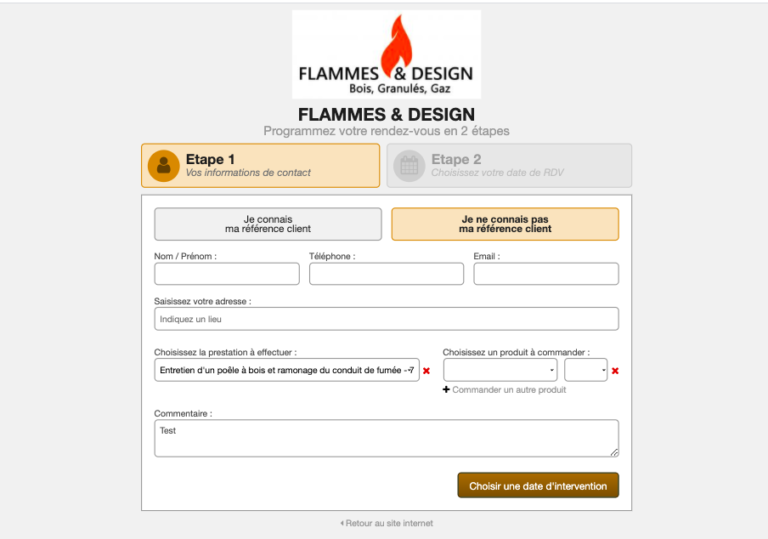Click the Etape 1 person icon
768x539 pixels.
[164, 165]
